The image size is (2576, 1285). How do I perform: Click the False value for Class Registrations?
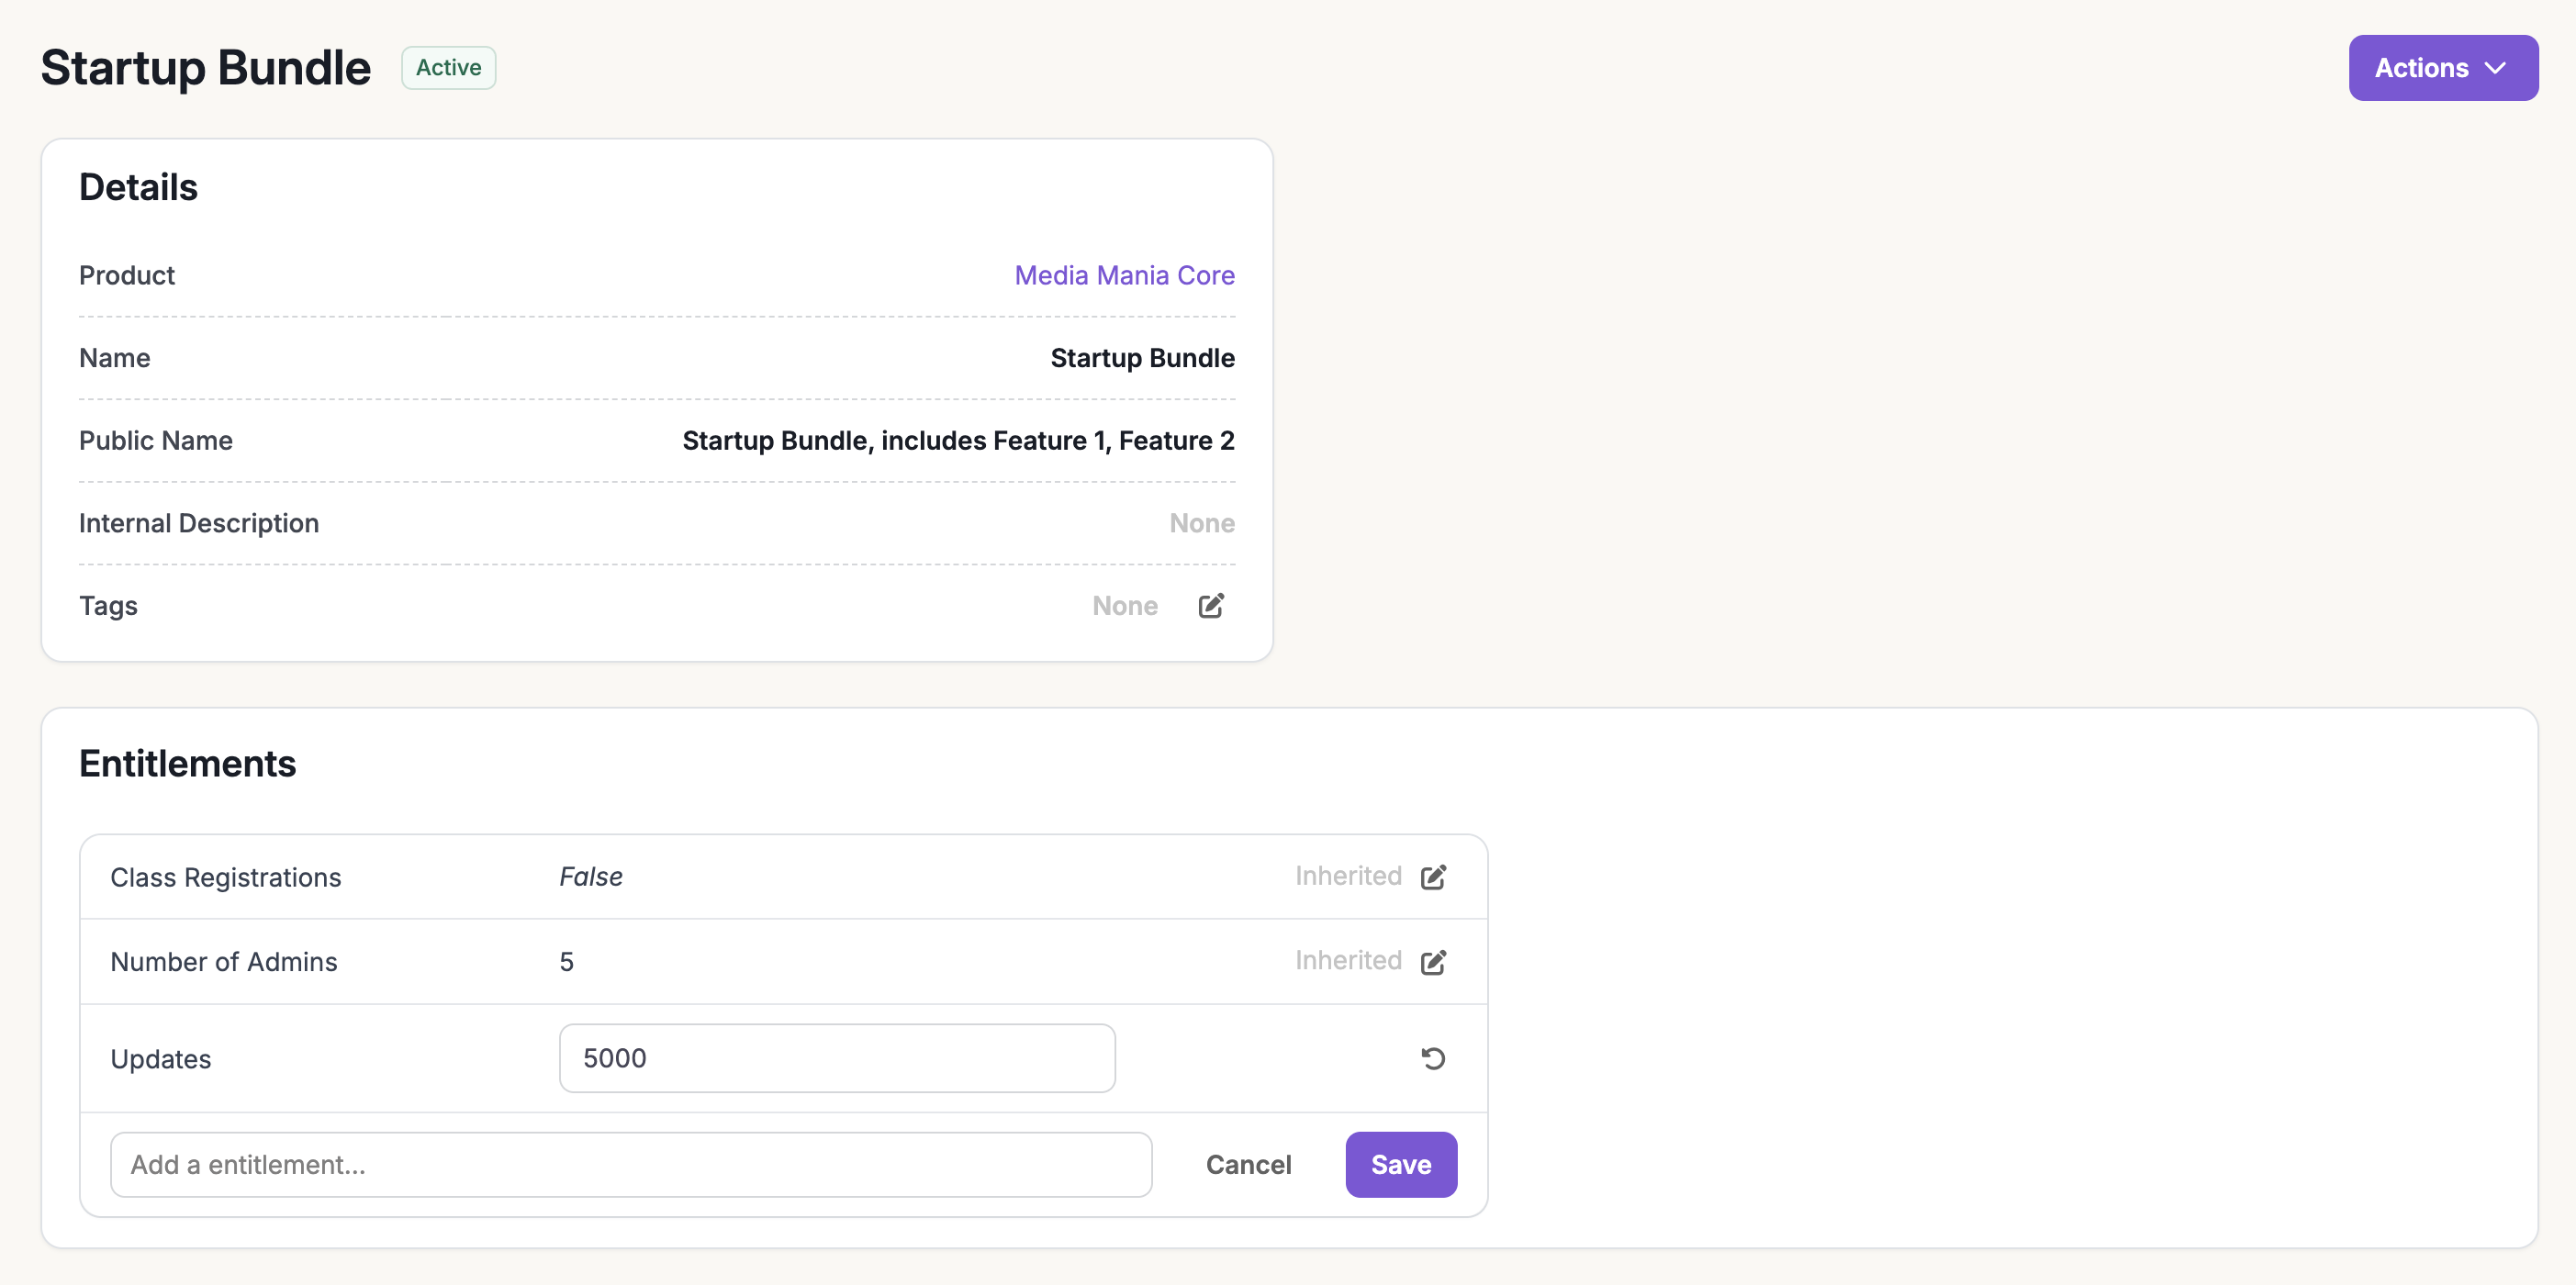tap(590, 877)
